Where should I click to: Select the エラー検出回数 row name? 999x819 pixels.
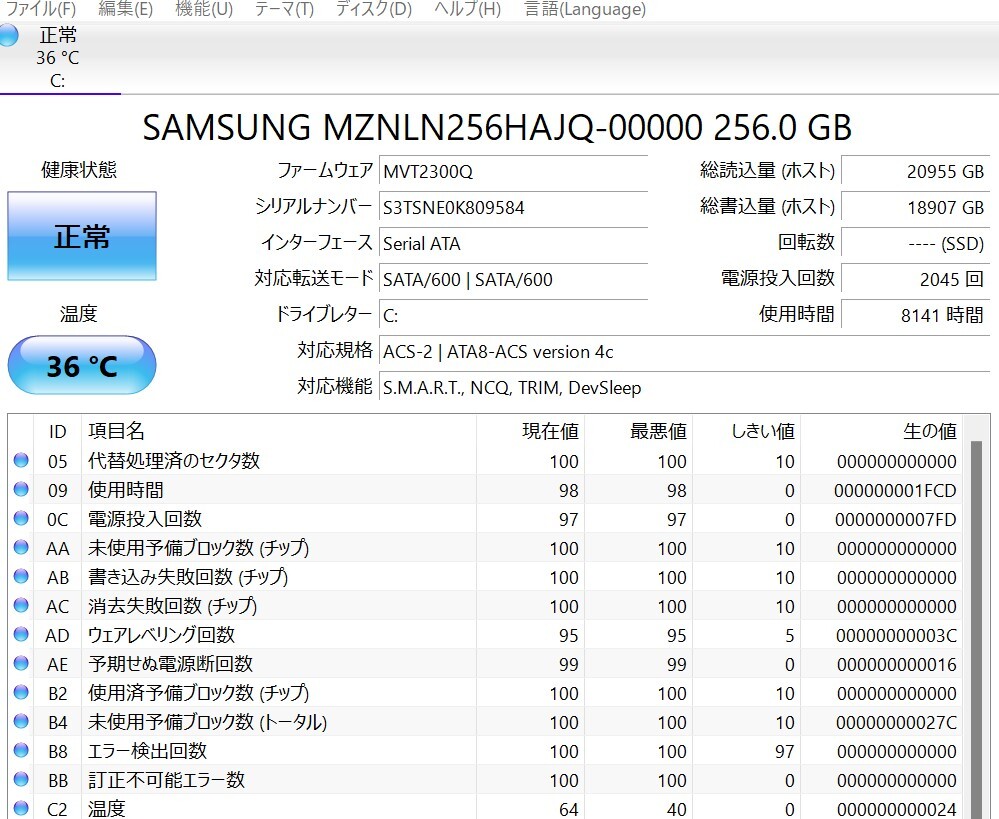tap(148, 750)
